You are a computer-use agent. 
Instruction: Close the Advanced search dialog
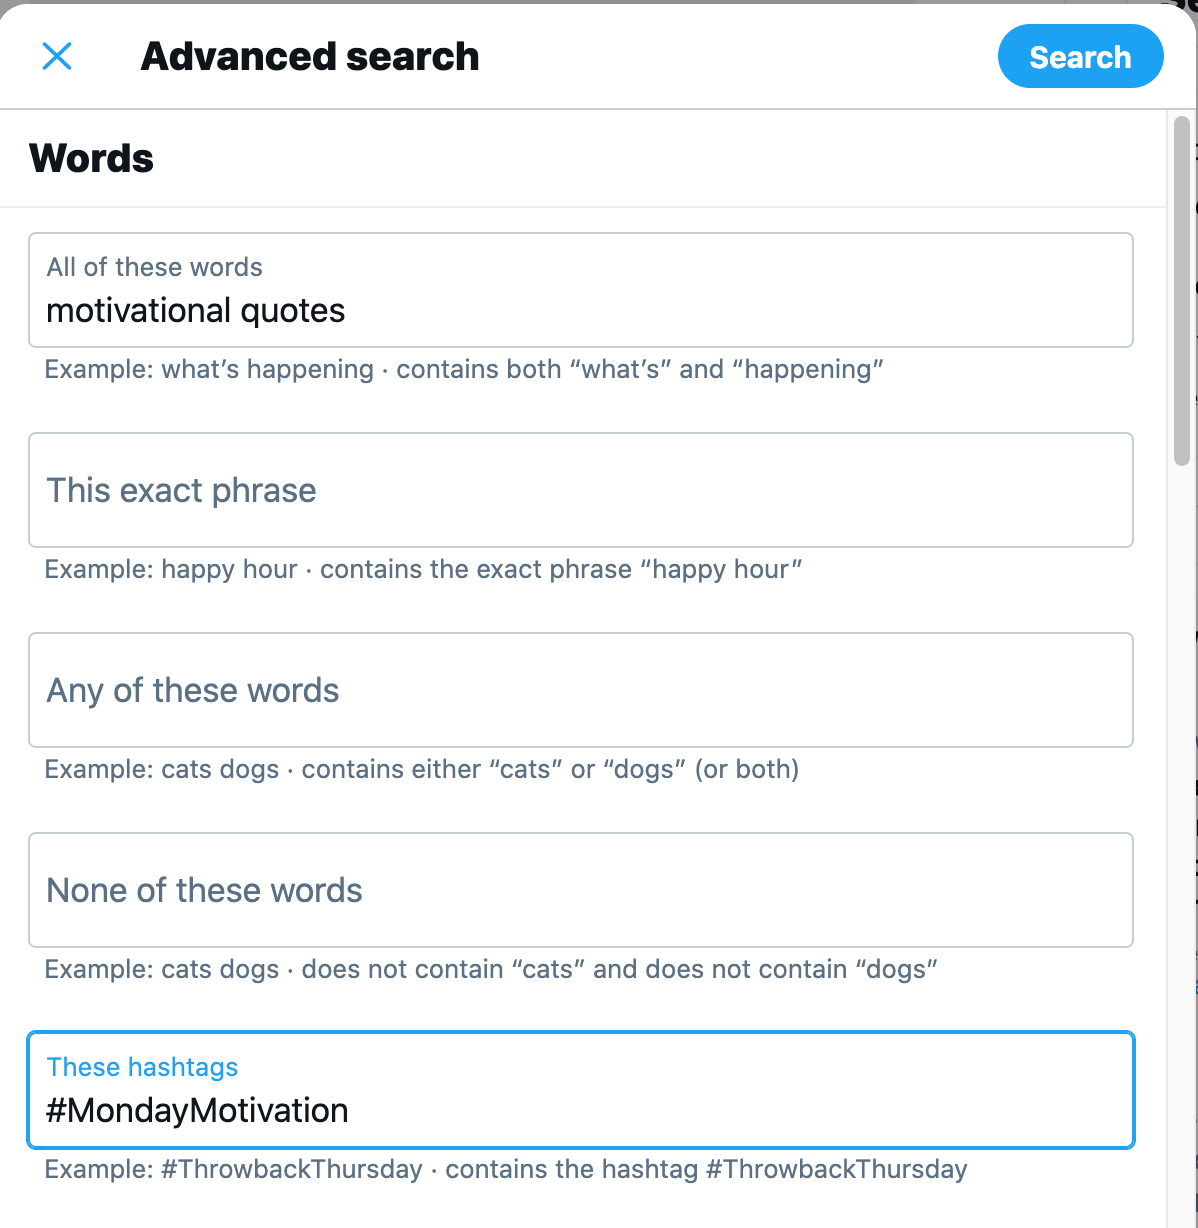click(57, 56)
